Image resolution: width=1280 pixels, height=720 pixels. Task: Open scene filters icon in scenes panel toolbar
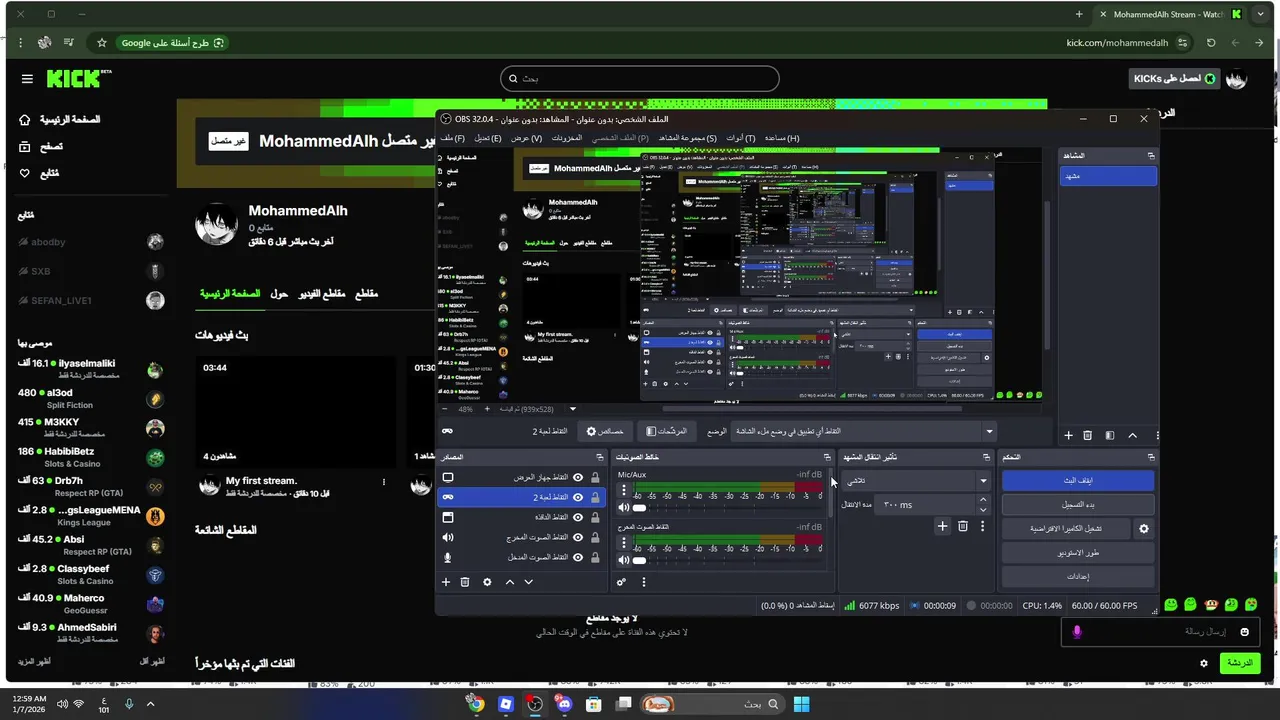click(1110, 435)
